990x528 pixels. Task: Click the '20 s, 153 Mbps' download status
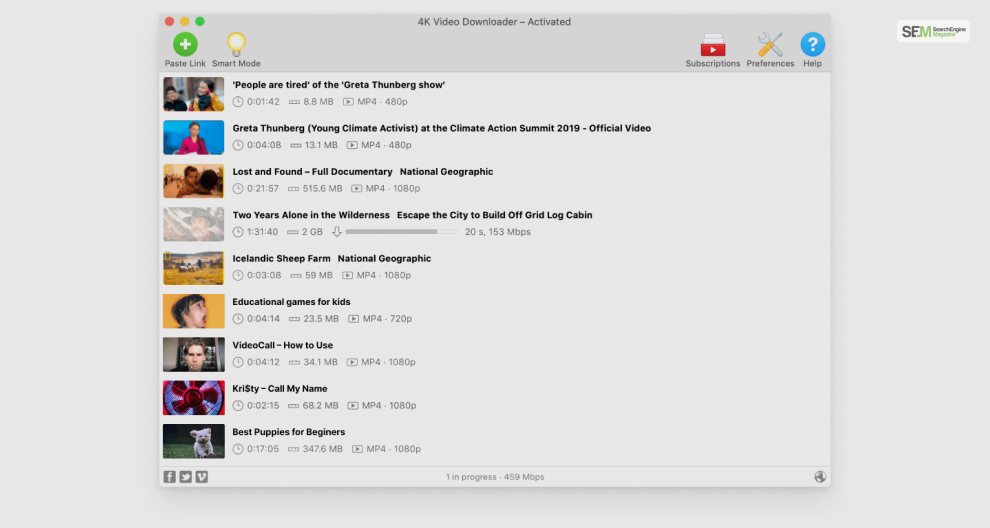[x=498, y=232]
